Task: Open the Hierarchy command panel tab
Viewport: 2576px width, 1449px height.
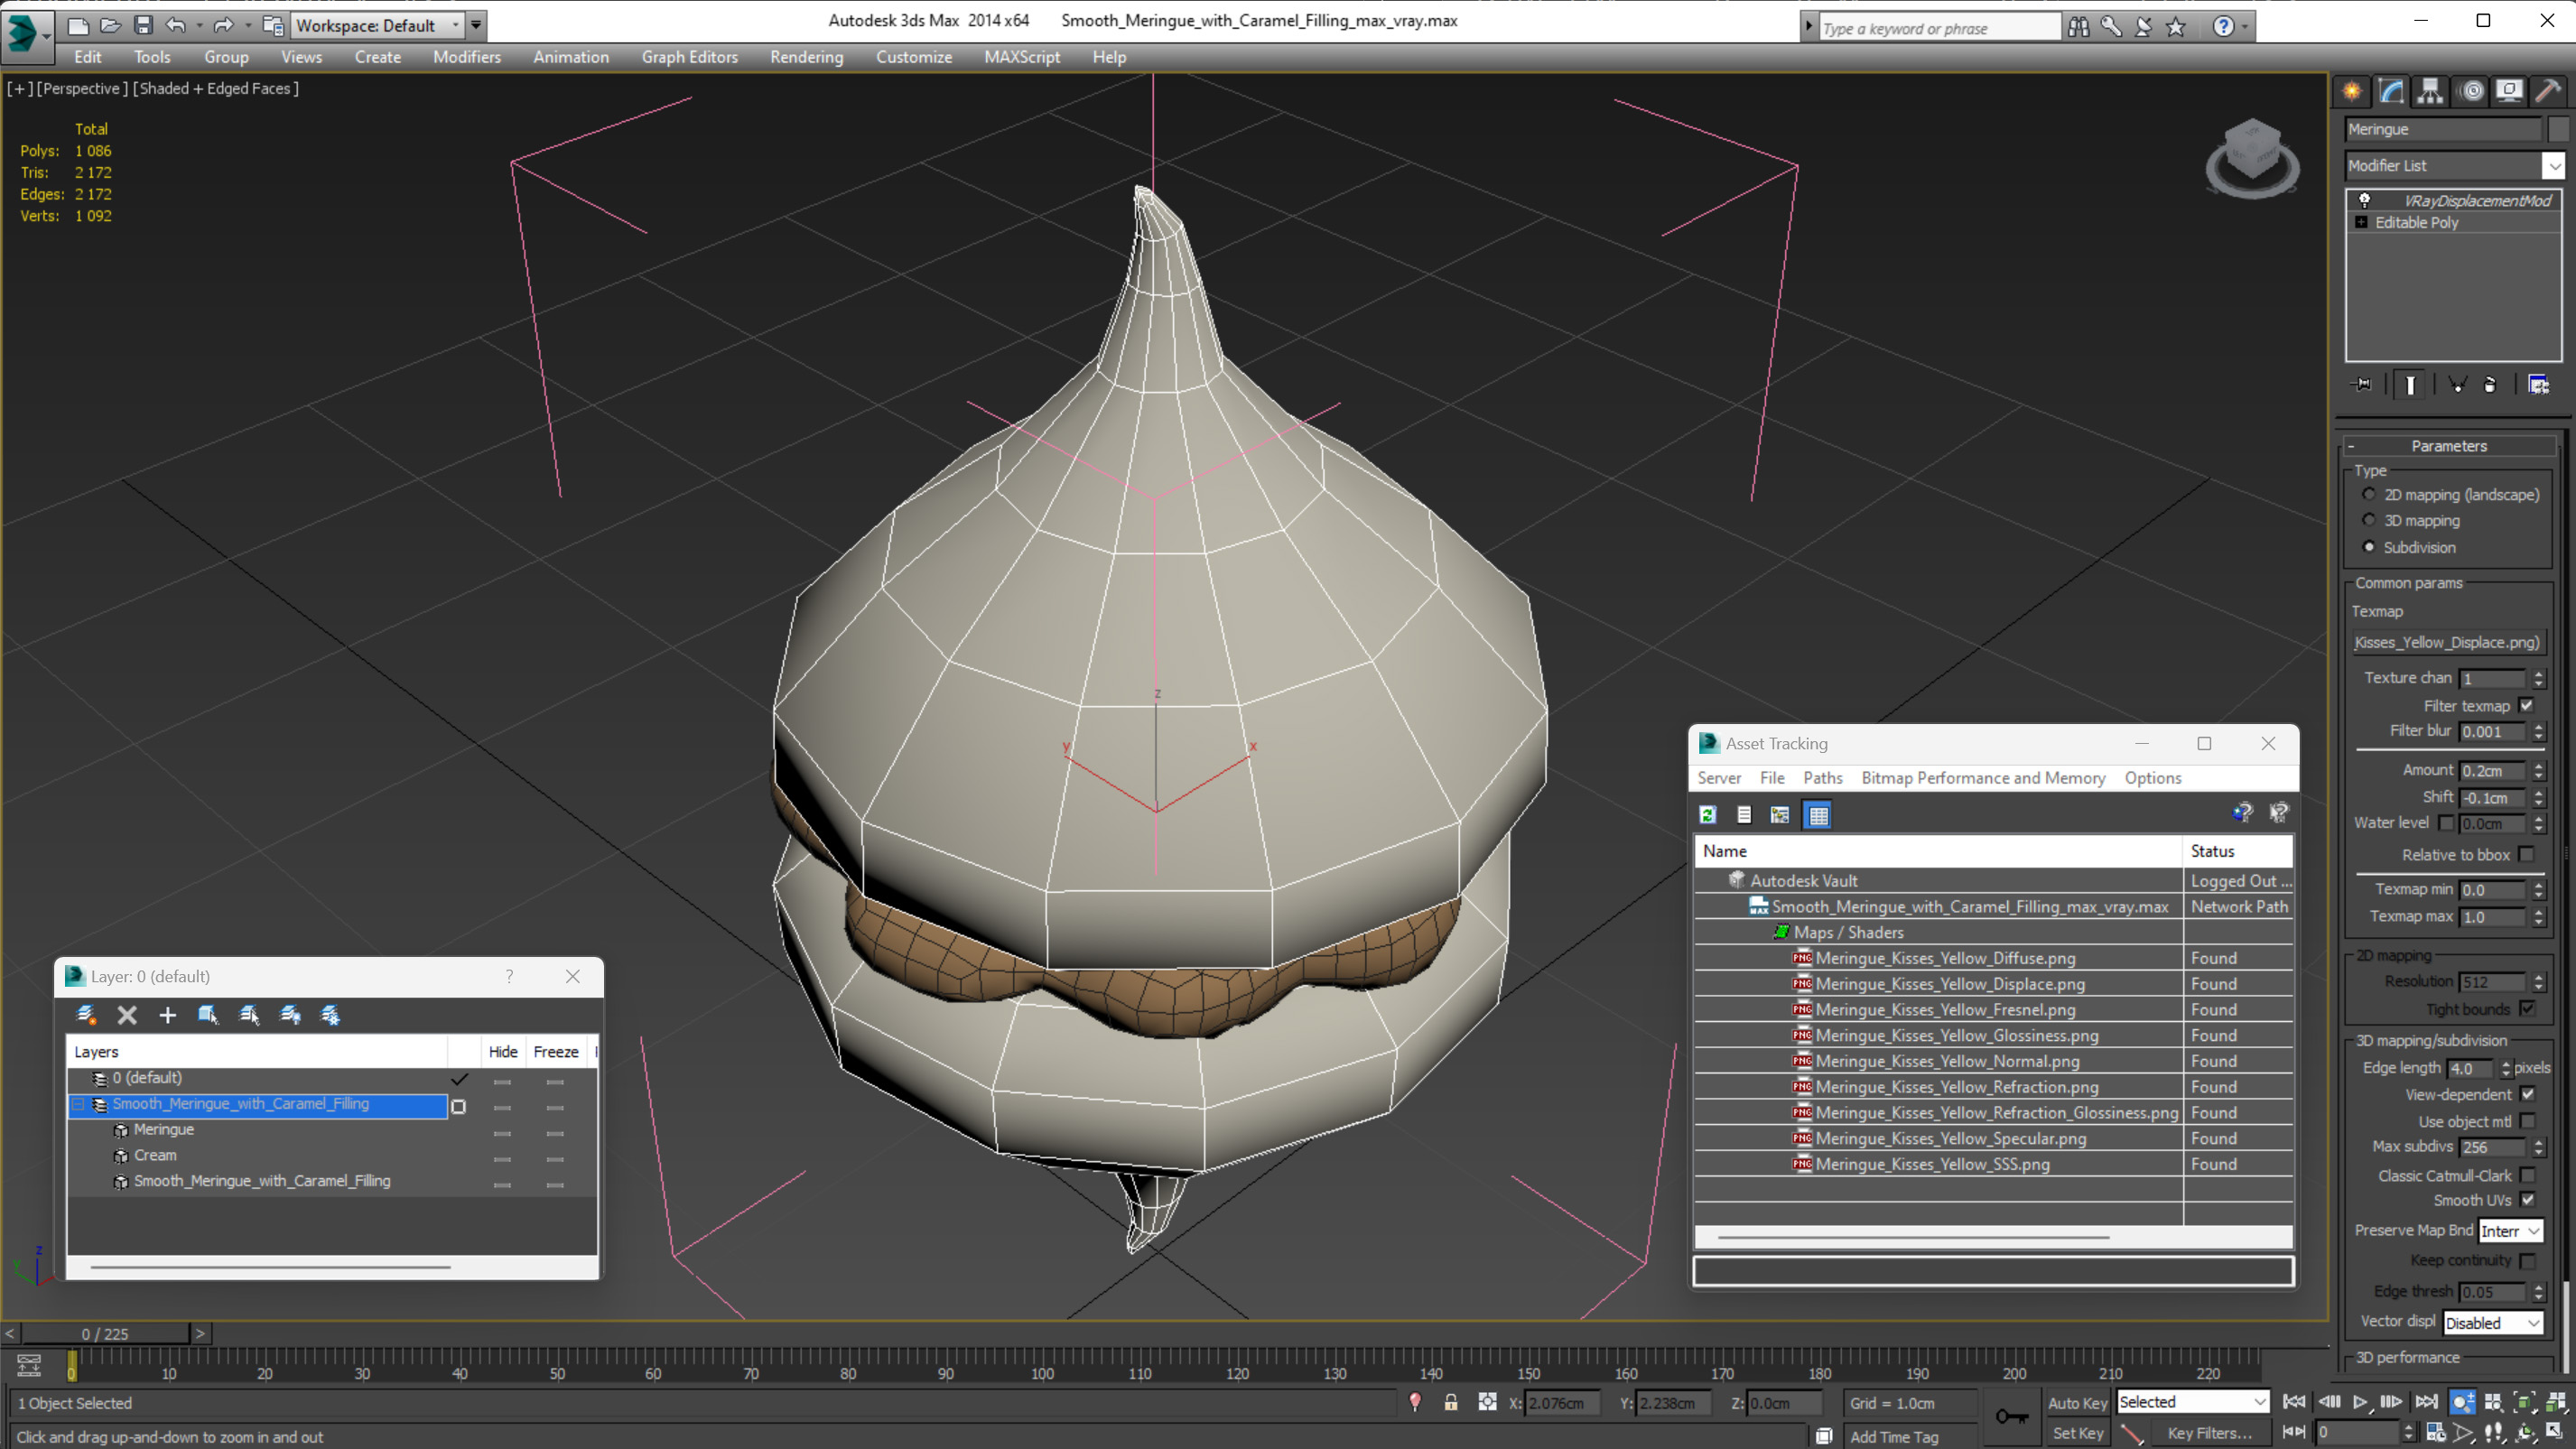Action: 2430,91
